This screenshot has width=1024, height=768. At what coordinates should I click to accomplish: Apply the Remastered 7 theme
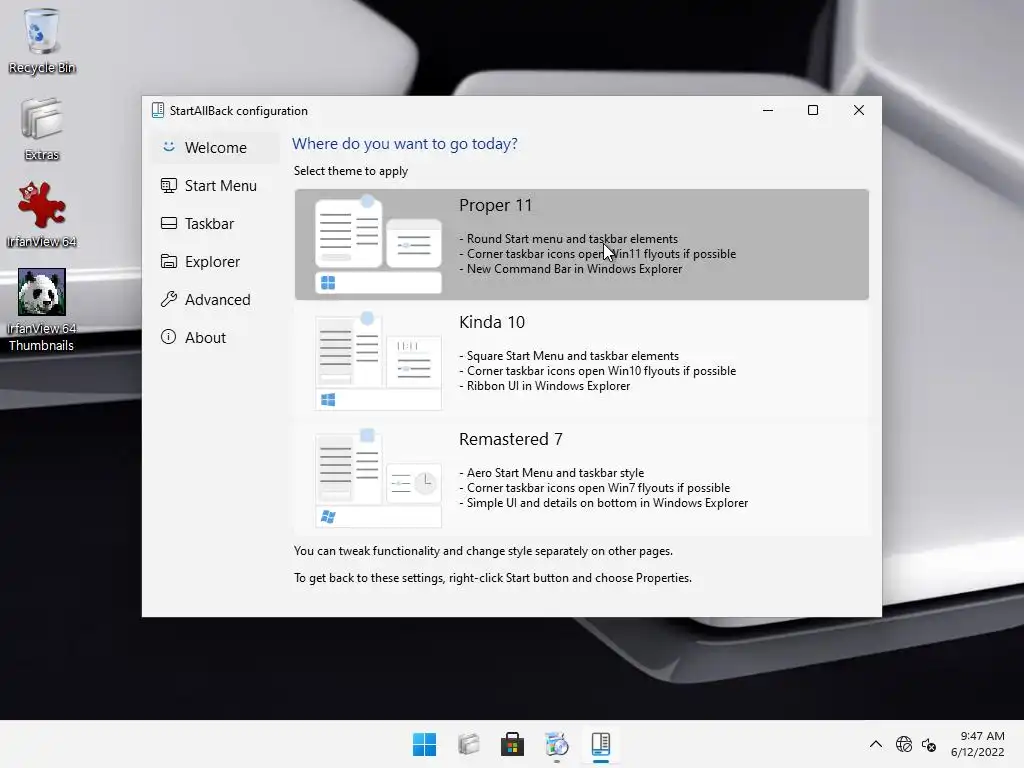coord(581,478)
